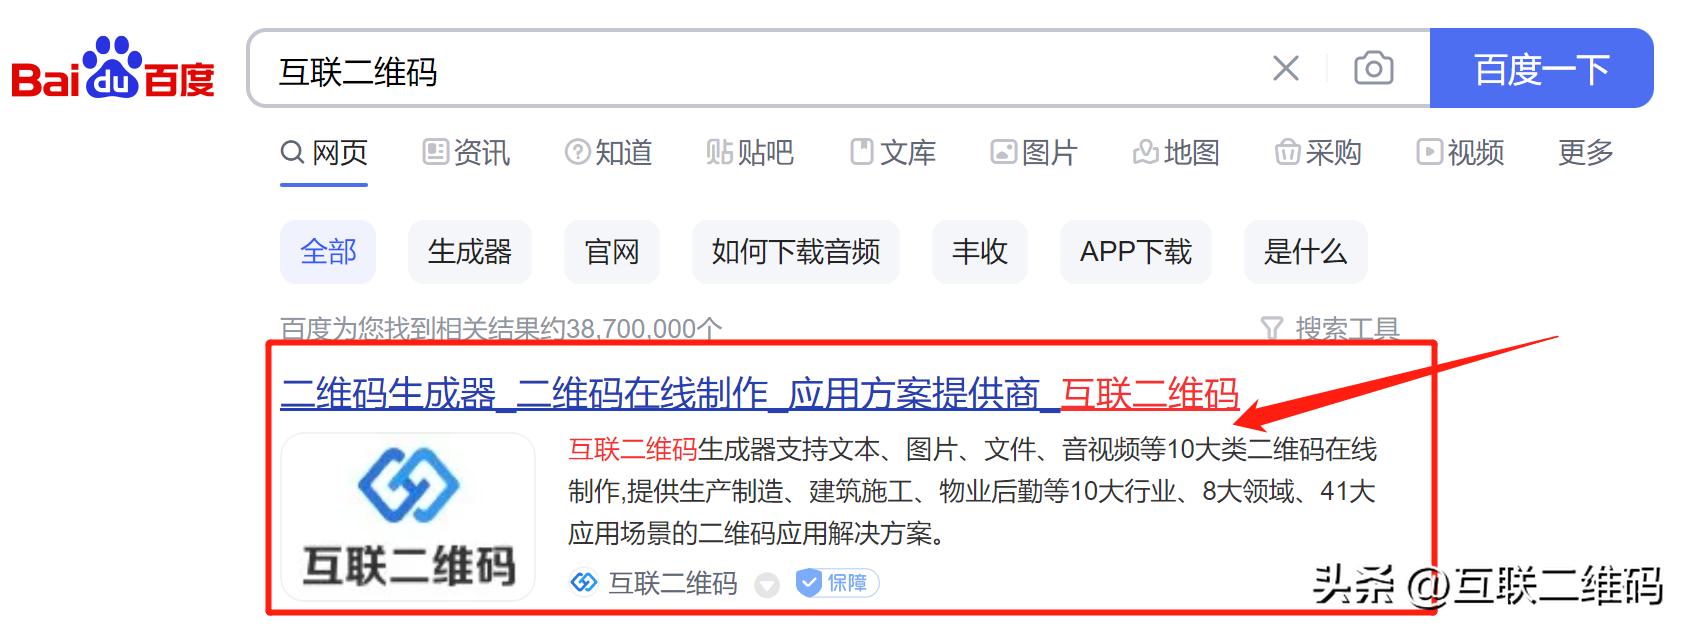
Task: Switch to the 视频 tab
Action: coord(1460,153)
